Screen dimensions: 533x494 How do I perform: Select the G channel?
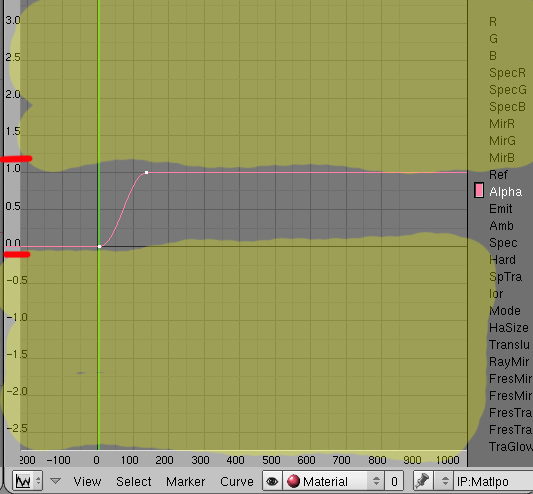pos(494,39)
